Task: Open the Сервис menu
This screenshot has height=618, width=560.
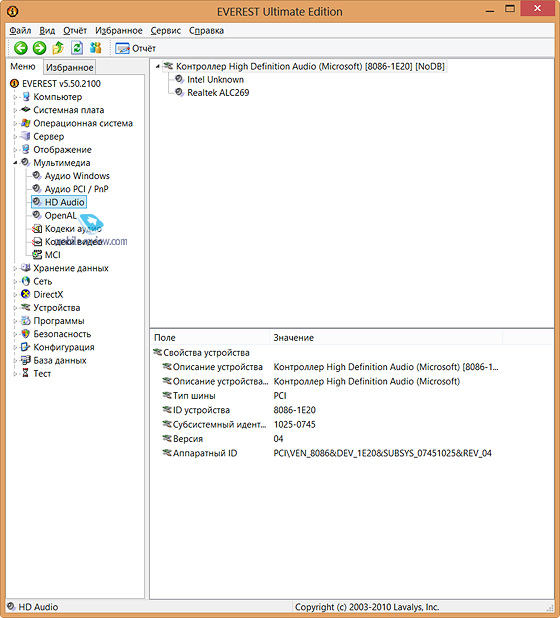Action: click(166, 31)
